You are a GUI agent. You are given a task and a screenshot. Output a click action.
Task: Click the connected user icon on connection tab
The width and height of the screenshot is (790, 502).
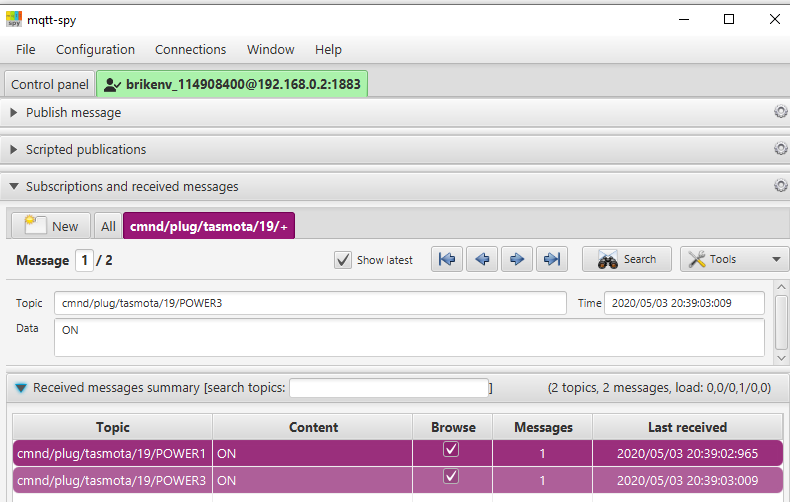point(112,85)
